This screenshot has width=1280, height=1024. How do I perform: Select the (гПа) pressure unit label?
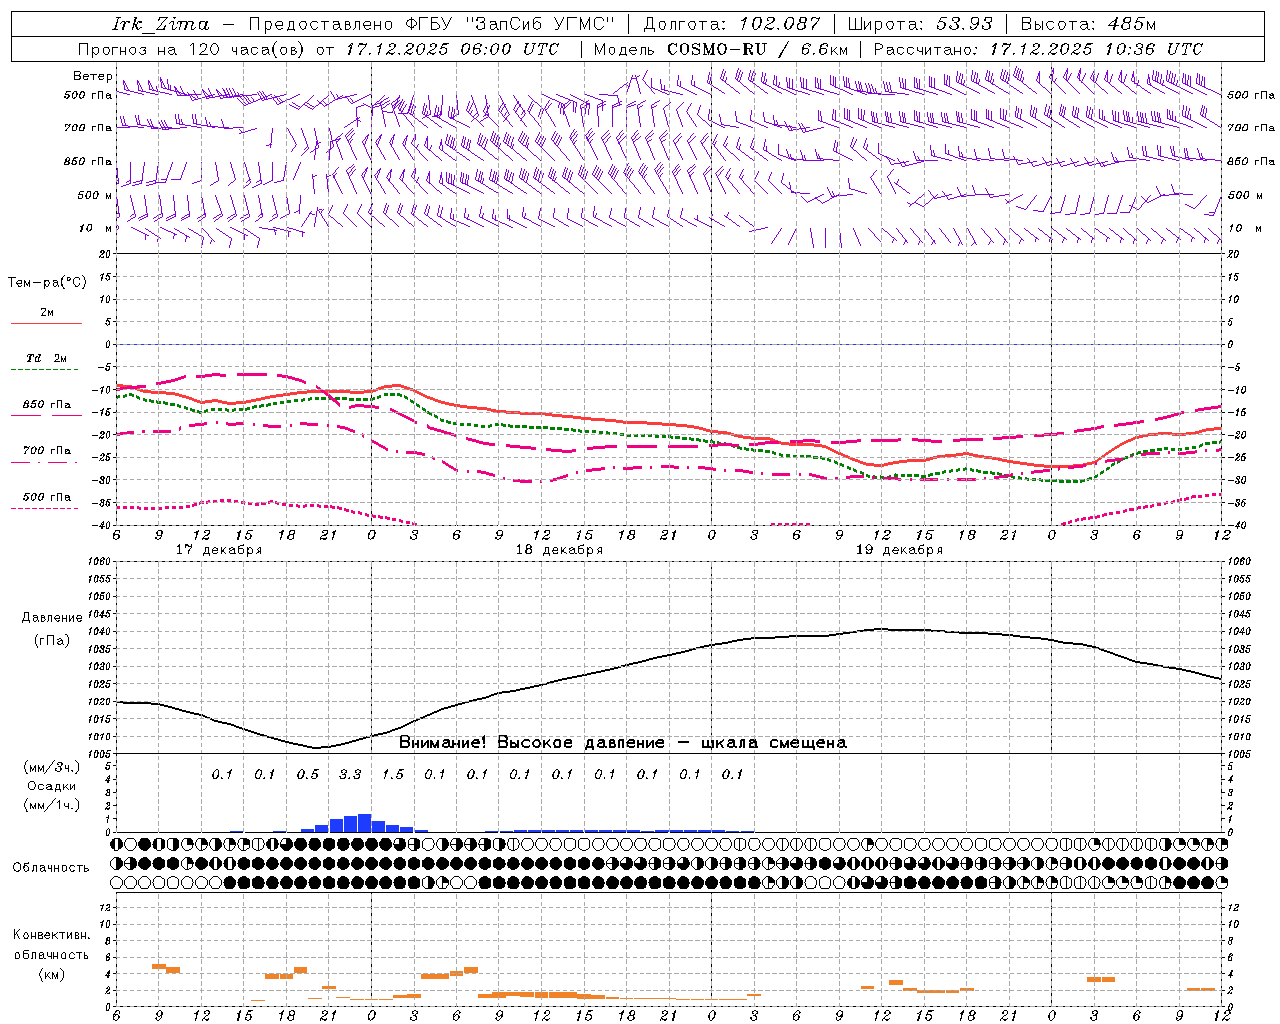(52, 640)
